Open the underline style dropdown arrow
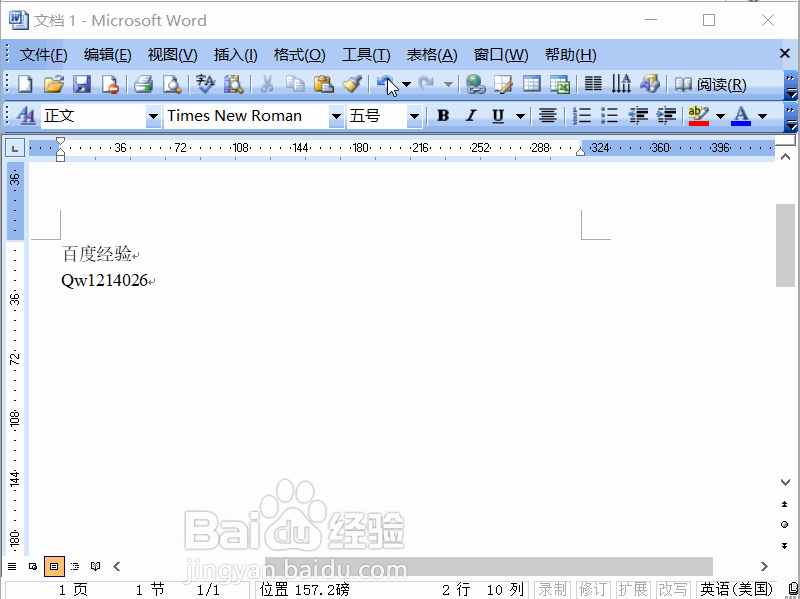Viewport: 800px width, 599px height. [520, 116]
